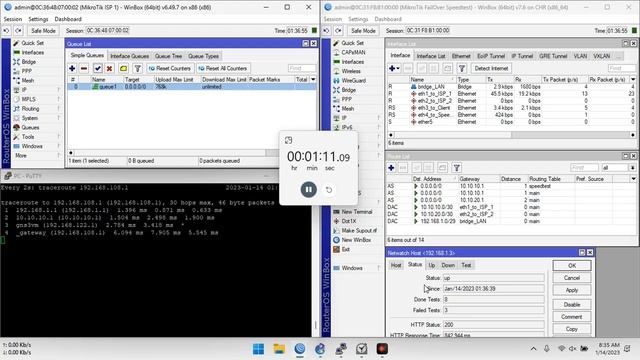
Task: Toggle Safe Mode in right WinBox
Action: 363,31
